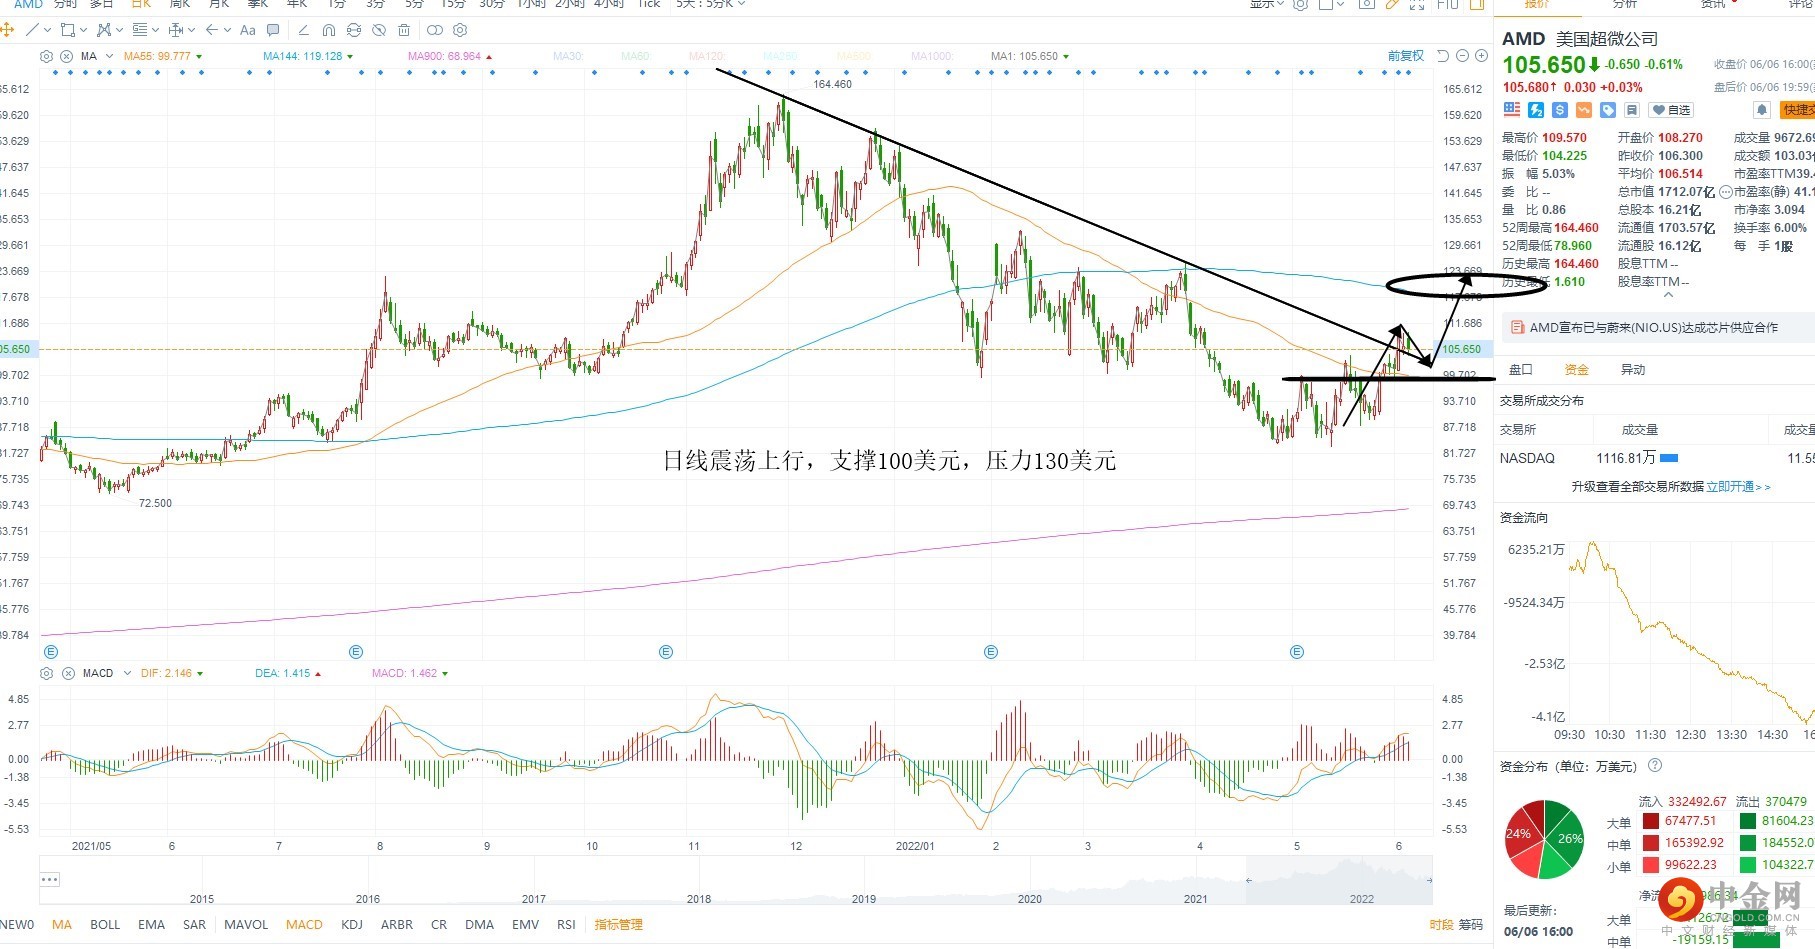This screenshot has width=1815, height=949.
Task: Select the line drawing tool
Action: pyautogui.click(x=33, y=30)
